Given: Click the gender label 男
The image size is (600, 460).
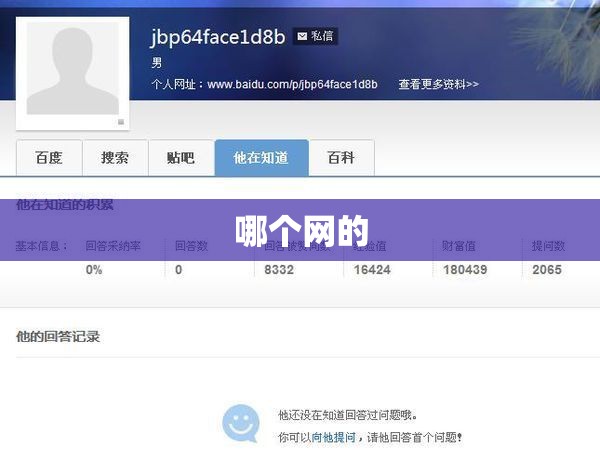Looking at the screenshot, I should coord(157,62).
